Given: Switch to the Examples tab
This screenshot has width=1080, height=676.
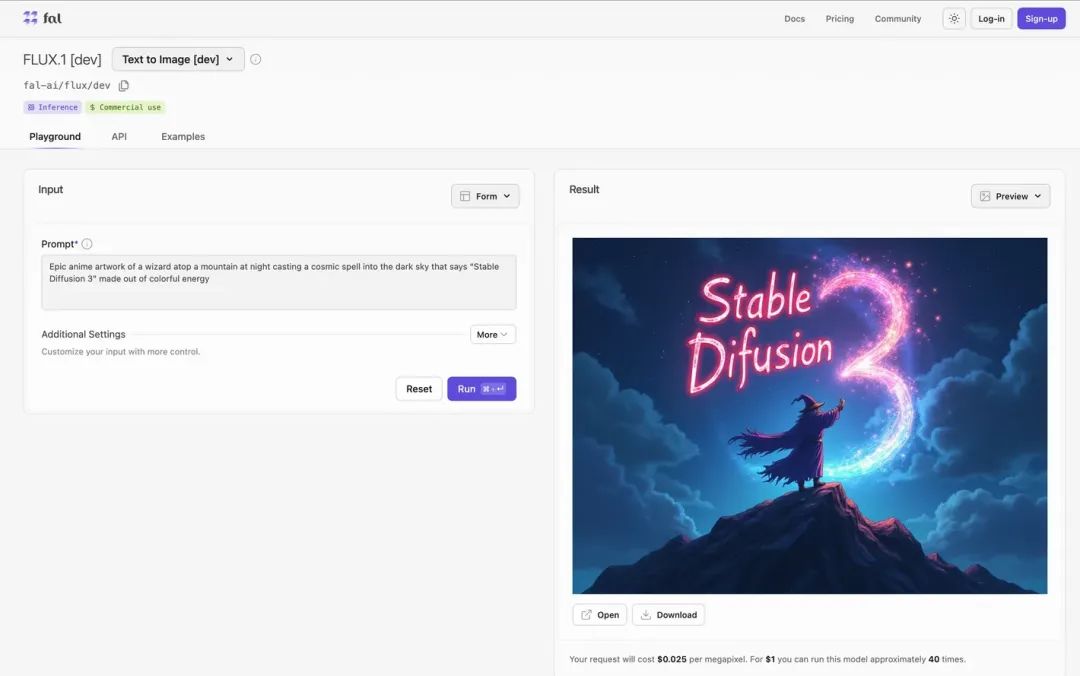Looking at the screenshot, I should (x=183, y=136).
